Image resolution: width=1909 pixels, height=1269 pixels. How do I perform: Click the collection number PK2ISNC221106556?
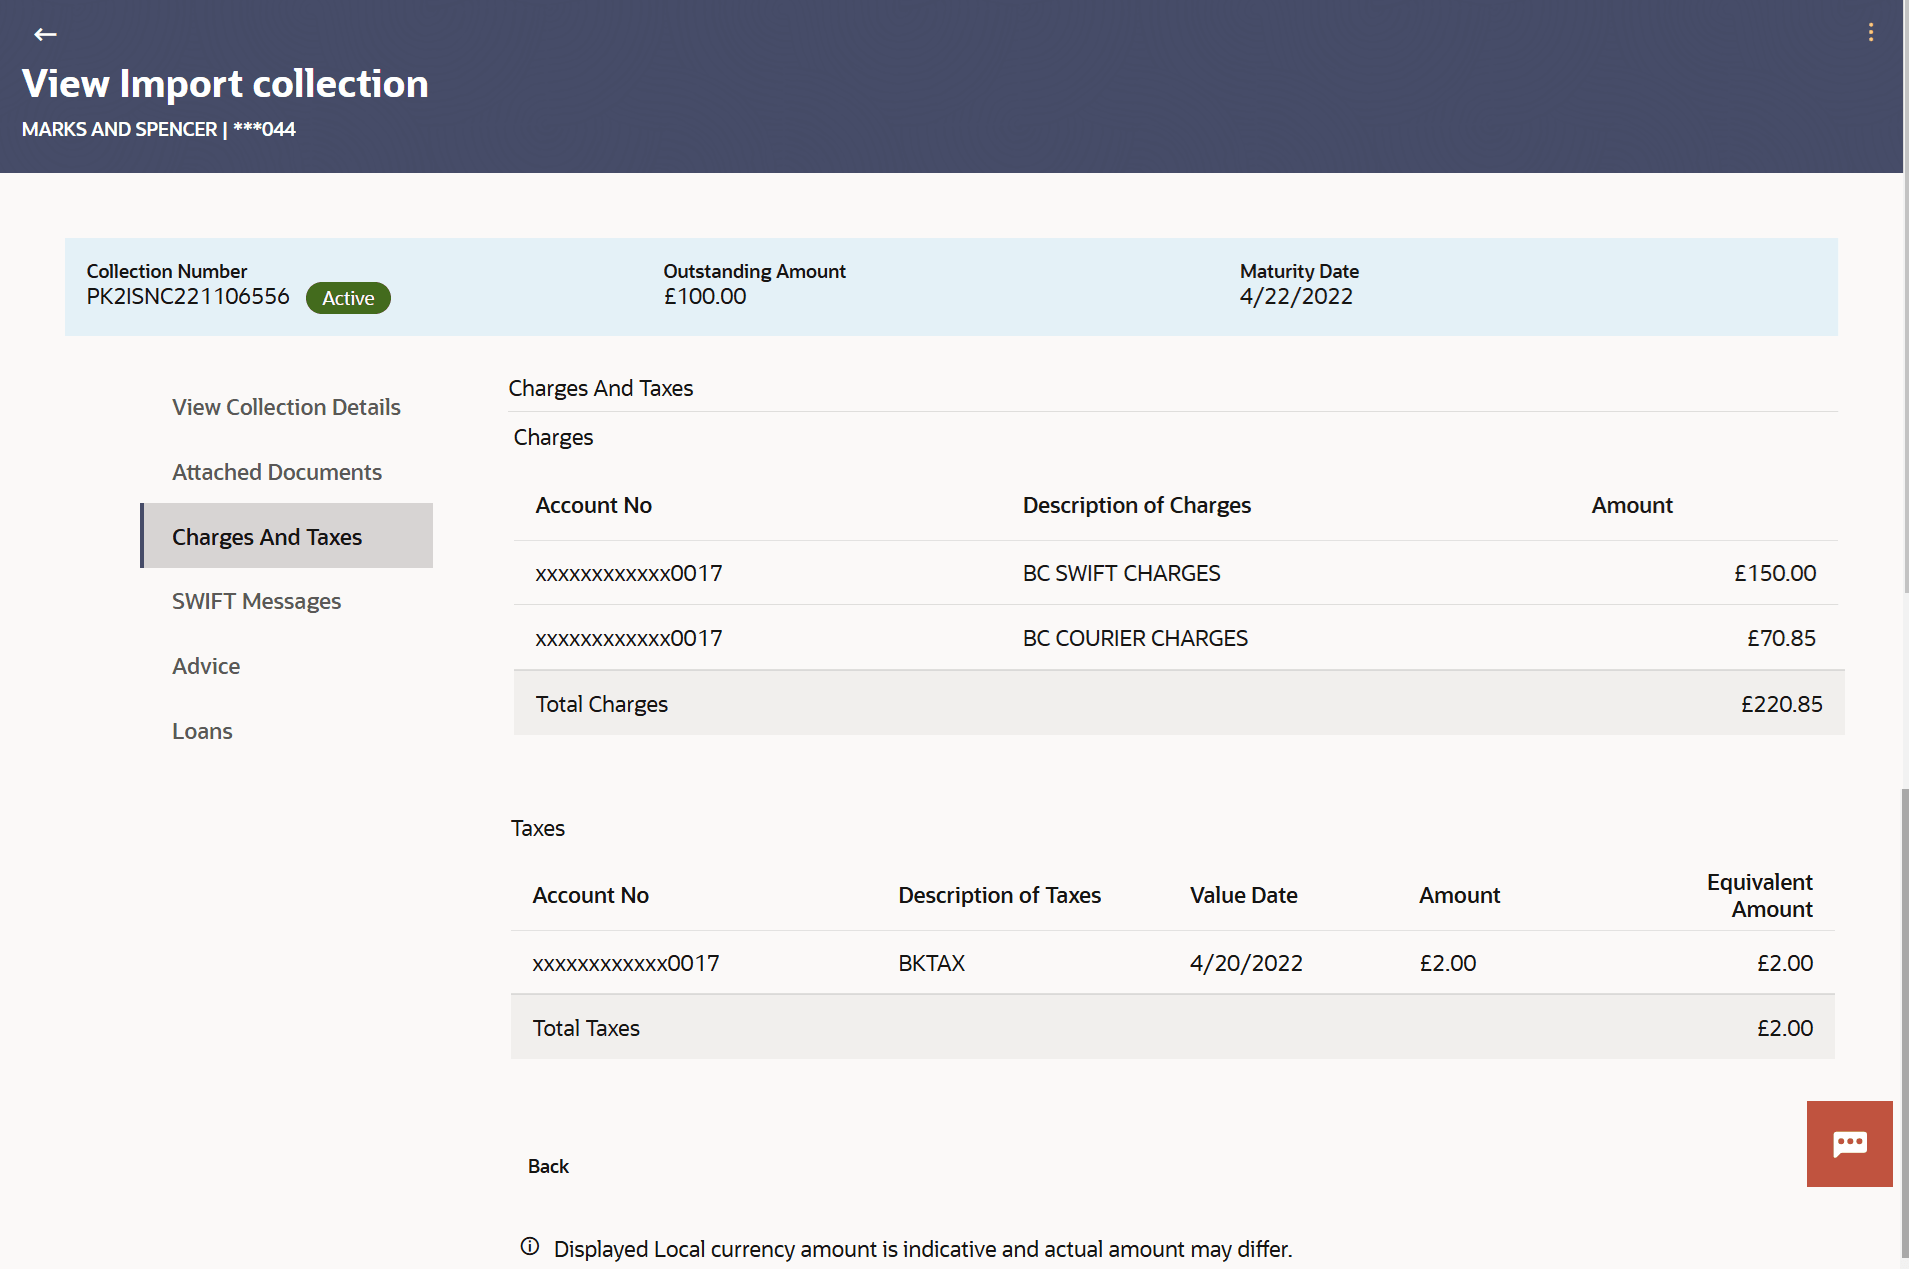(188, 296)
